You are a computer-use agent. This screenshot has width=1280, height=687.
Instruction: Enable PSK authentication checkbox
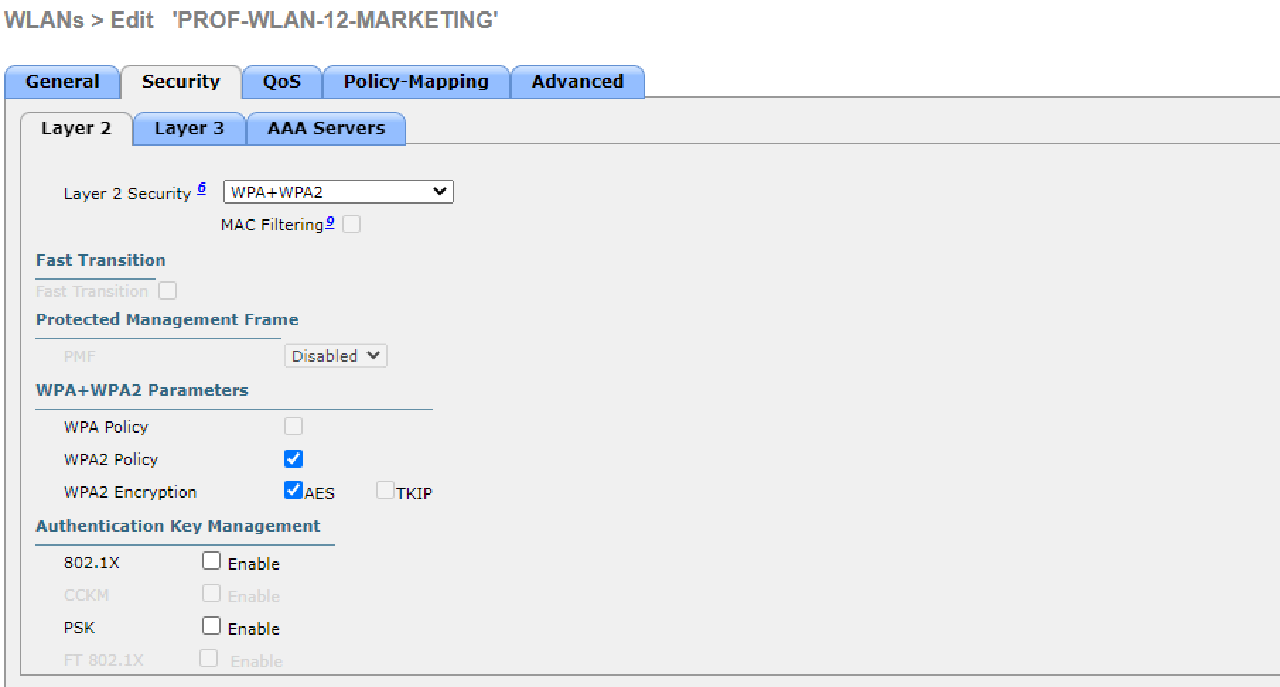[x=211, y=626]
